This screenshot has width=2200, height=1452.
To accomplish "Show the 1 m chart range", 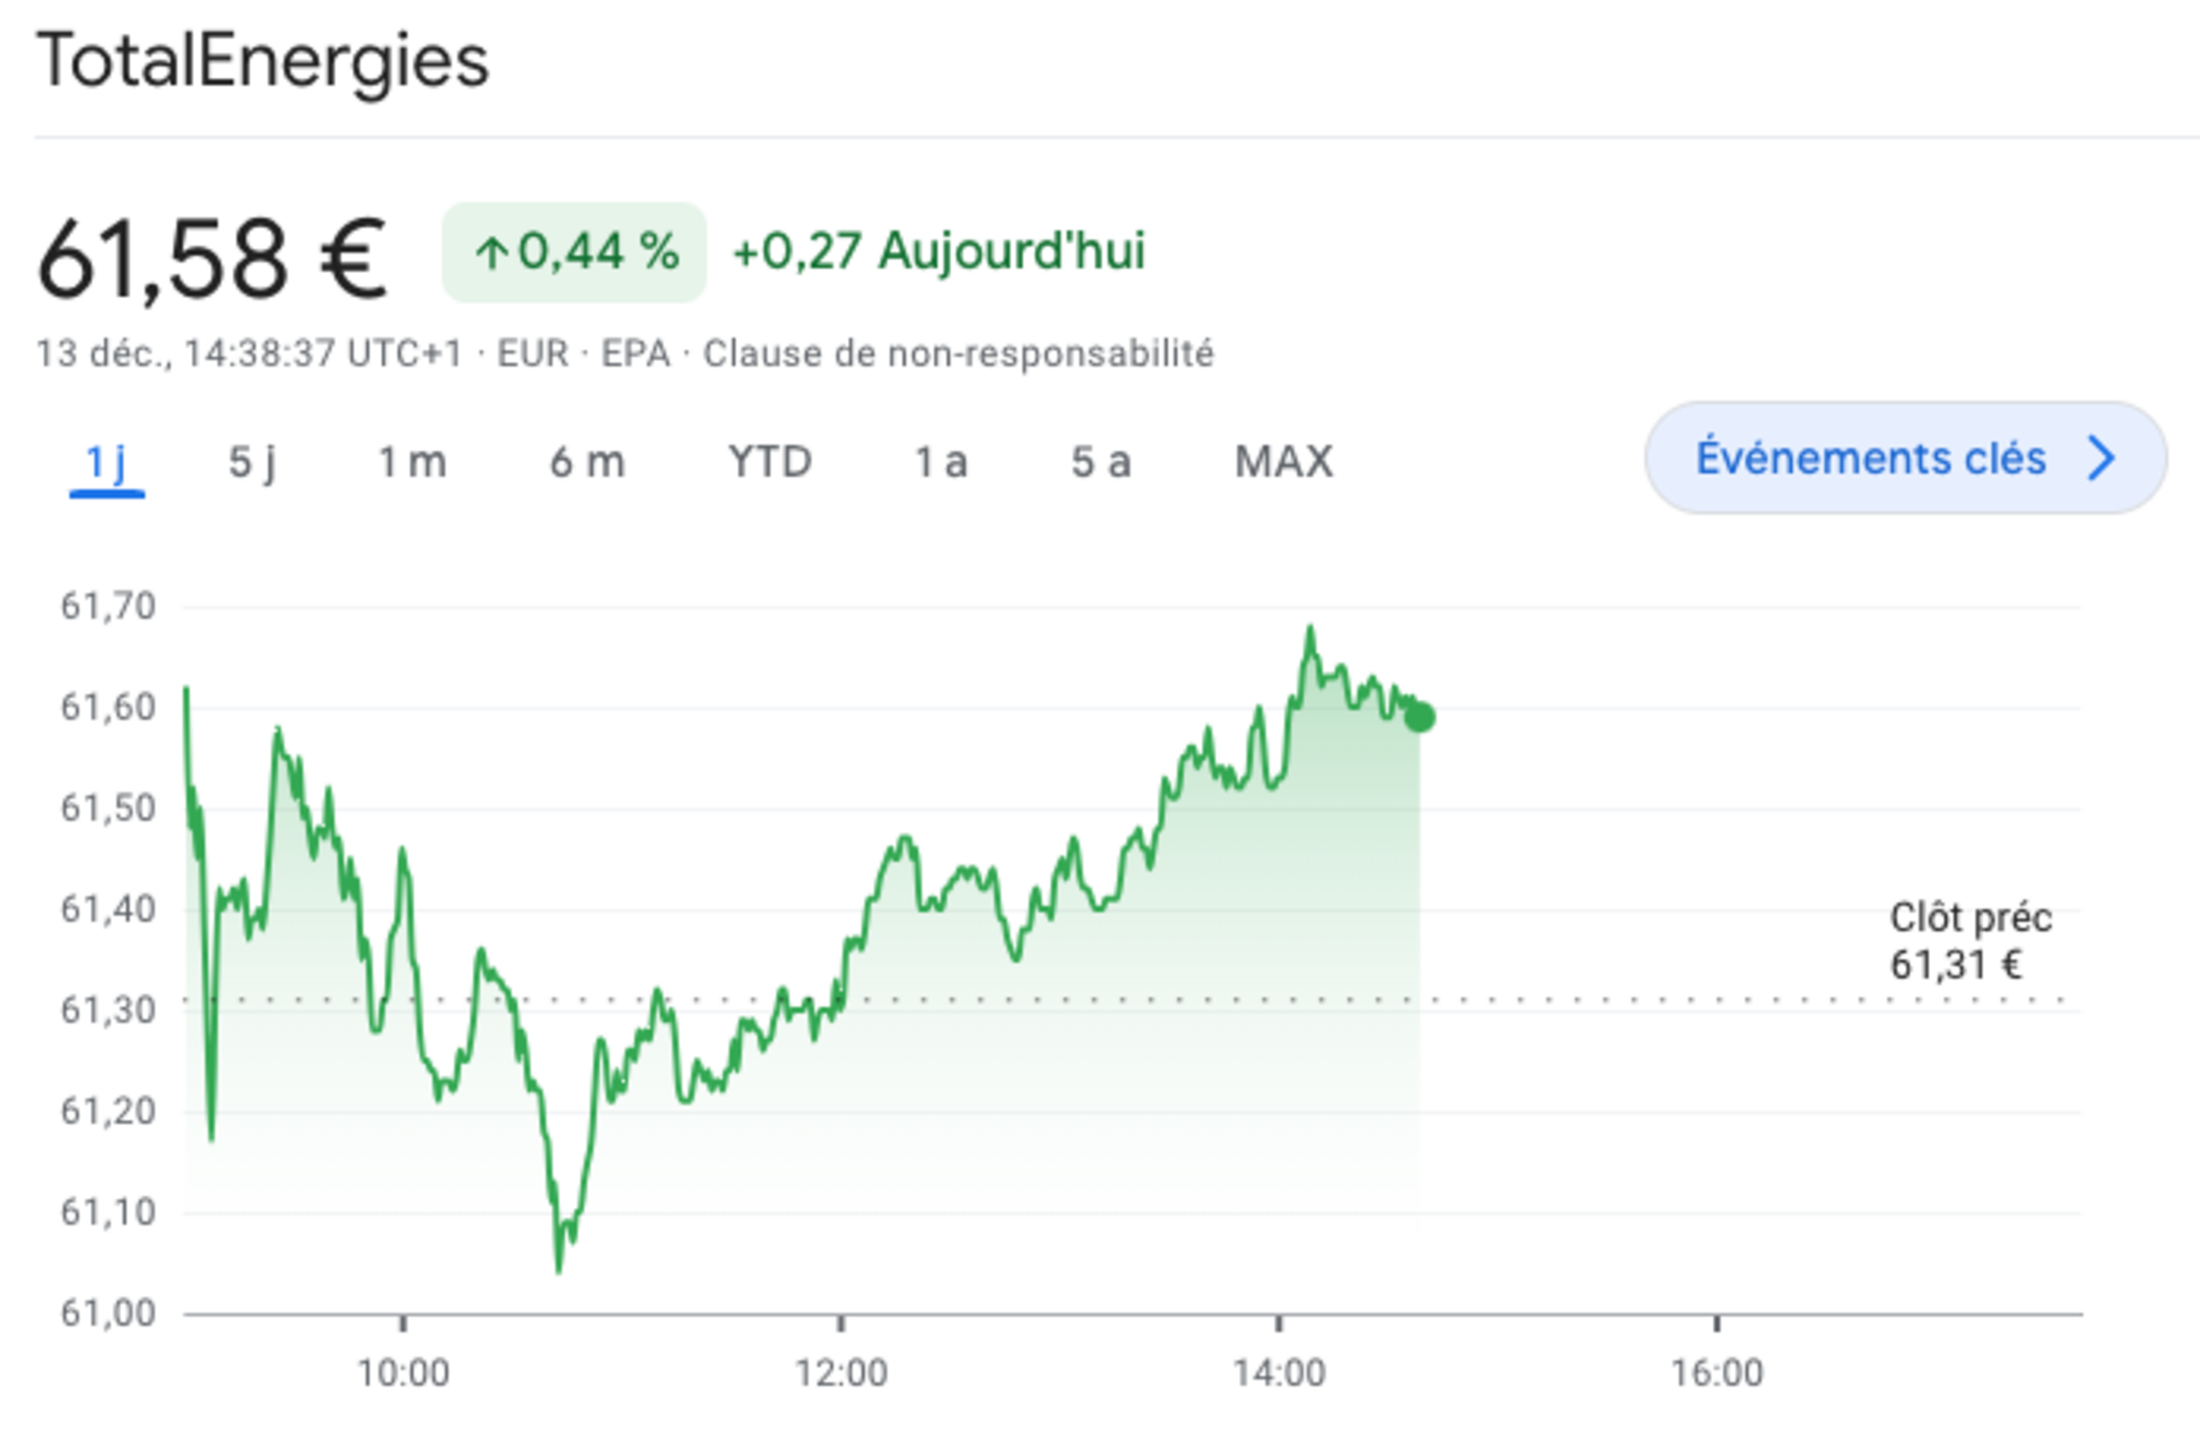I will [412, 463].
